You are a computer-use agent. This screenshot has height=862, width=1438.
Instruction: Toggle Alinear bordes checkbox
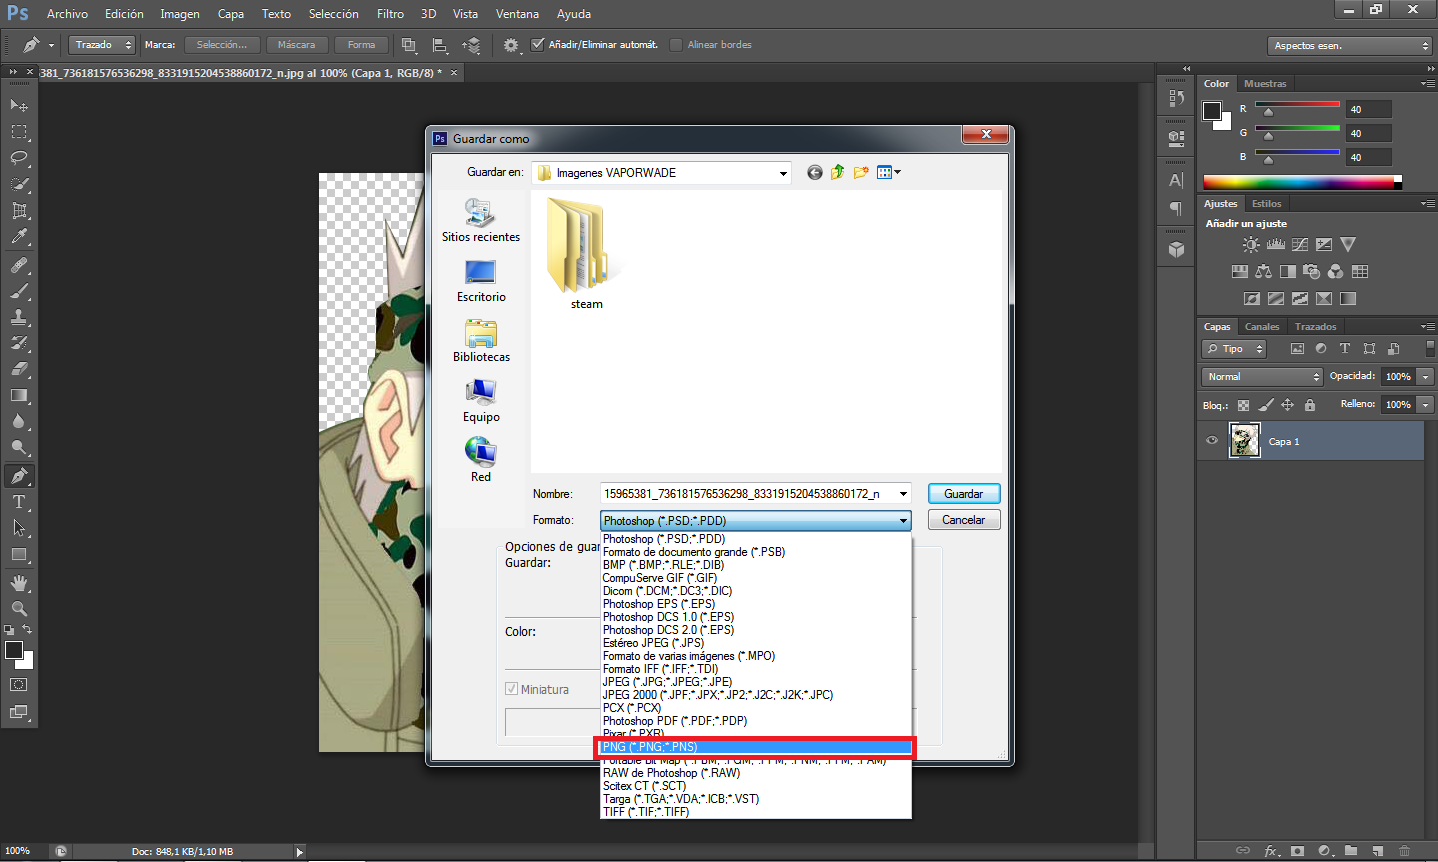point(676,44)
